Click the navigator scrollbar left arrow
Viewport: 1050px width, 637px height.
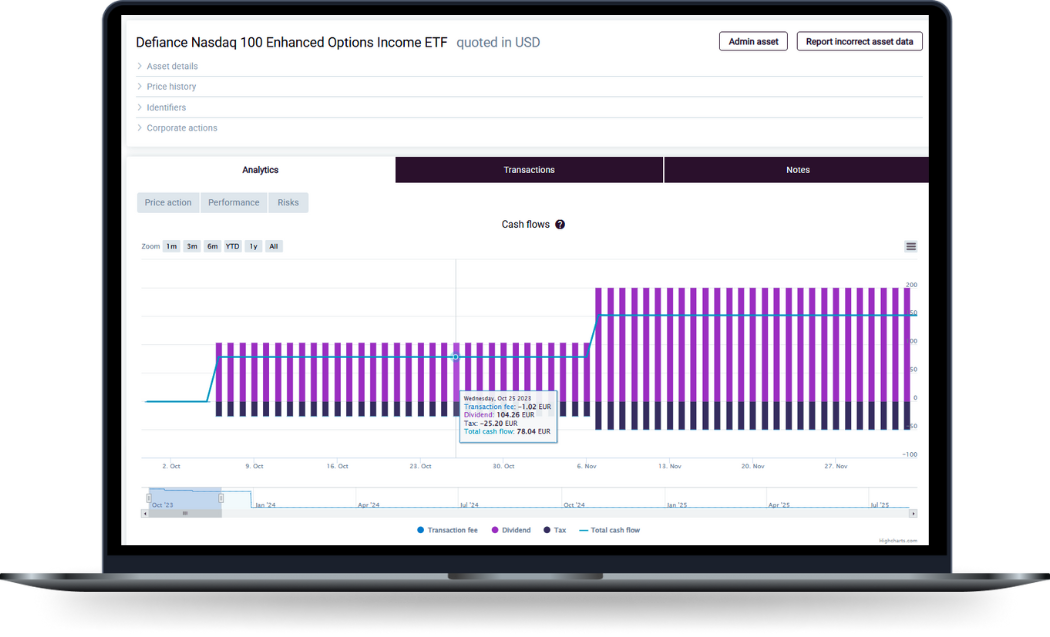click(145, 514)
